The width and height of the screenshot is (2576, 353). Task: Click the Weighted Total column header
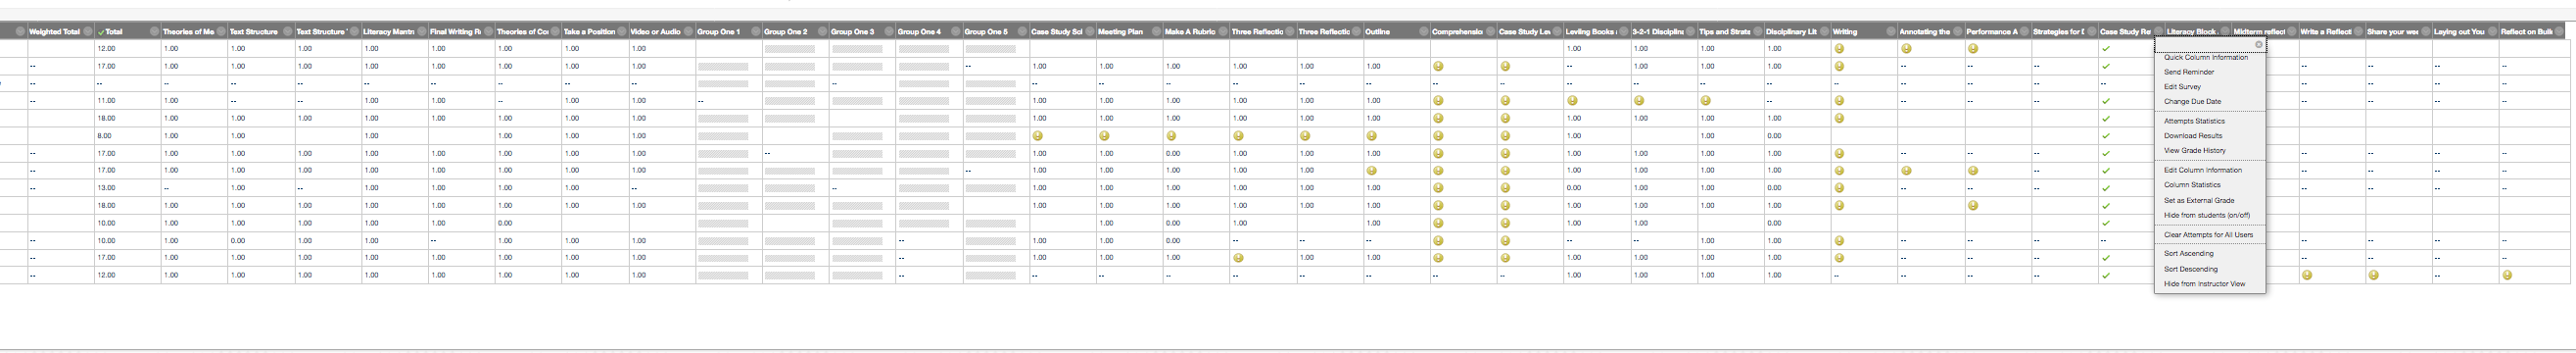[54, 32]
